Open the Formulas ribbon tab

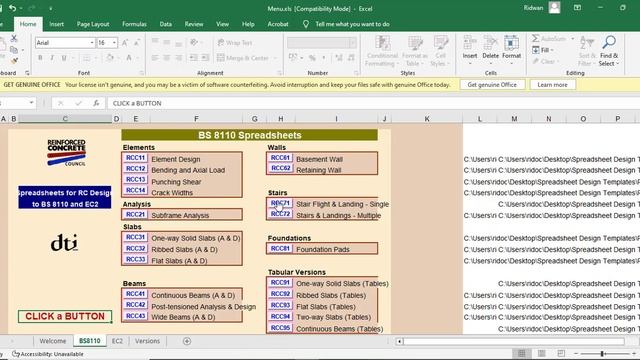(134, 24)
